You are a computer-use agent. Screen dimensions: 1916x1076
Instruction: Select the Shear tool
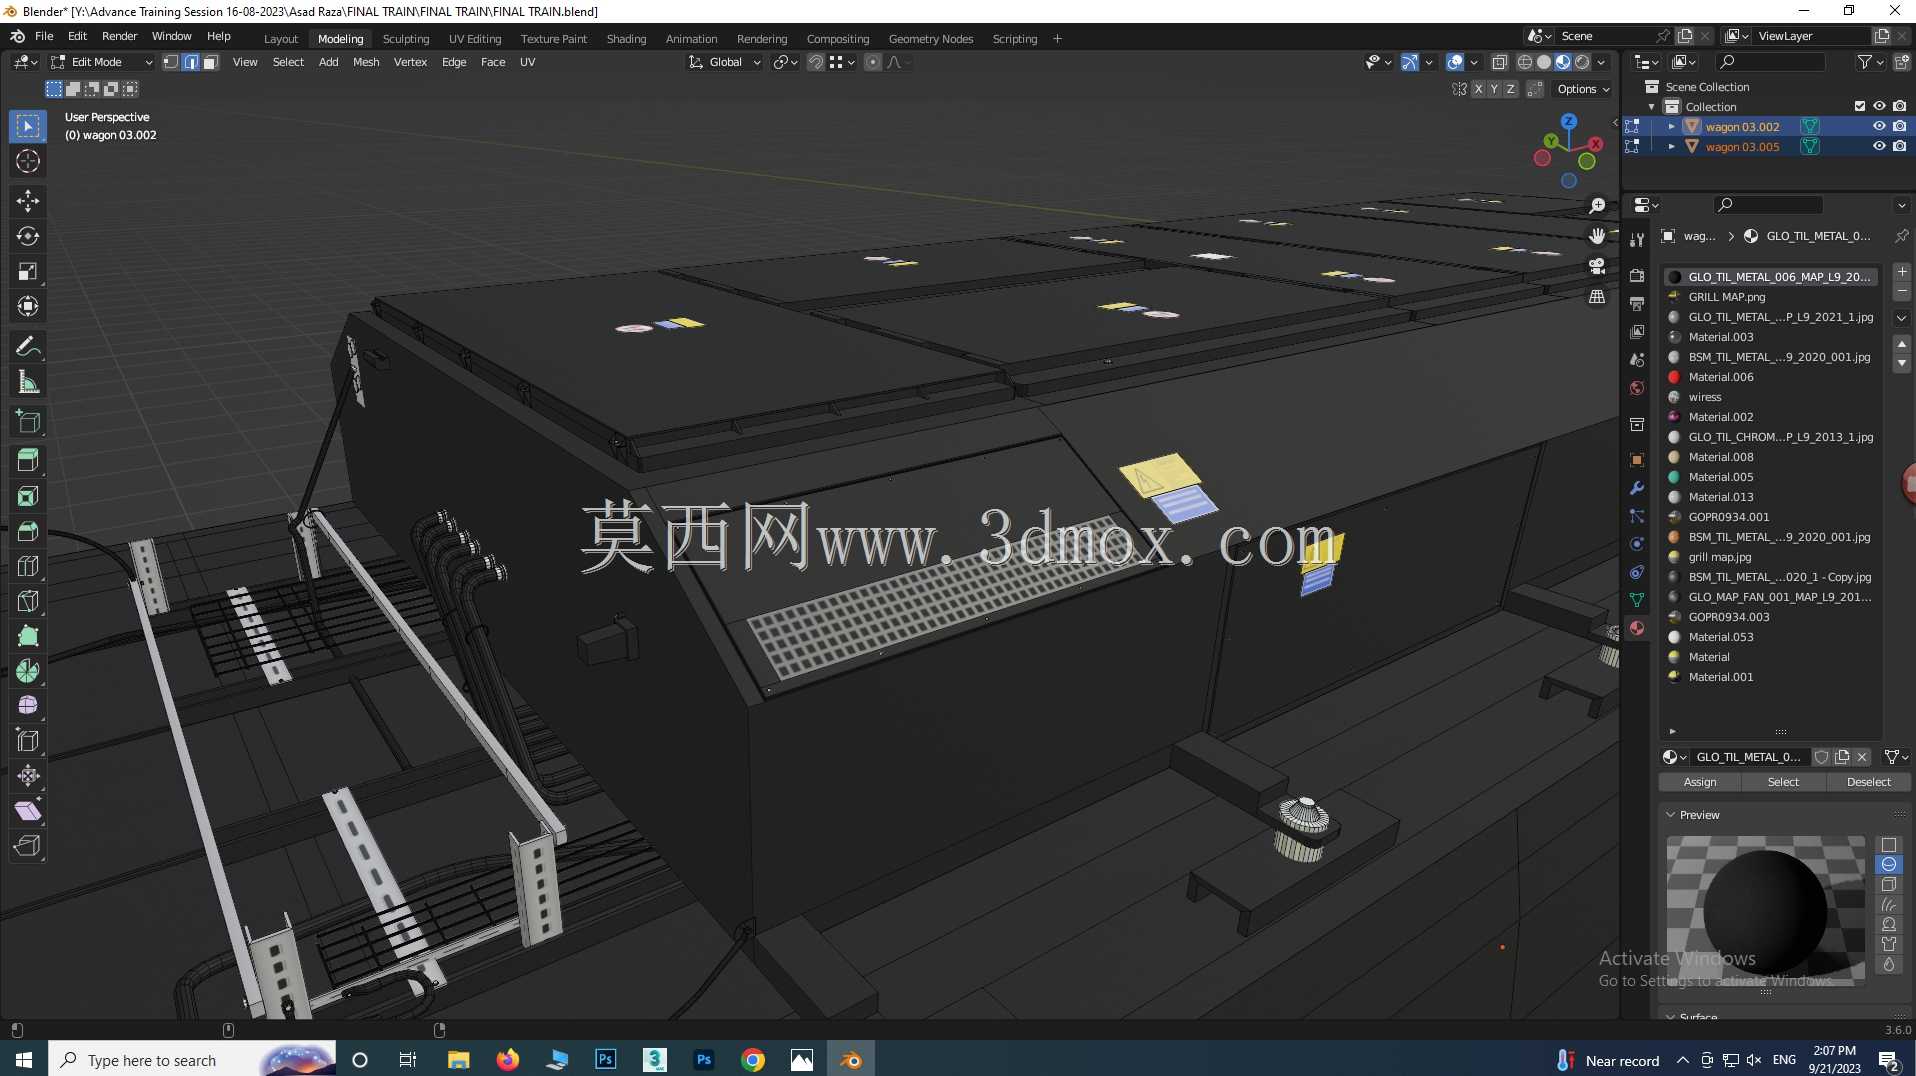28,811
